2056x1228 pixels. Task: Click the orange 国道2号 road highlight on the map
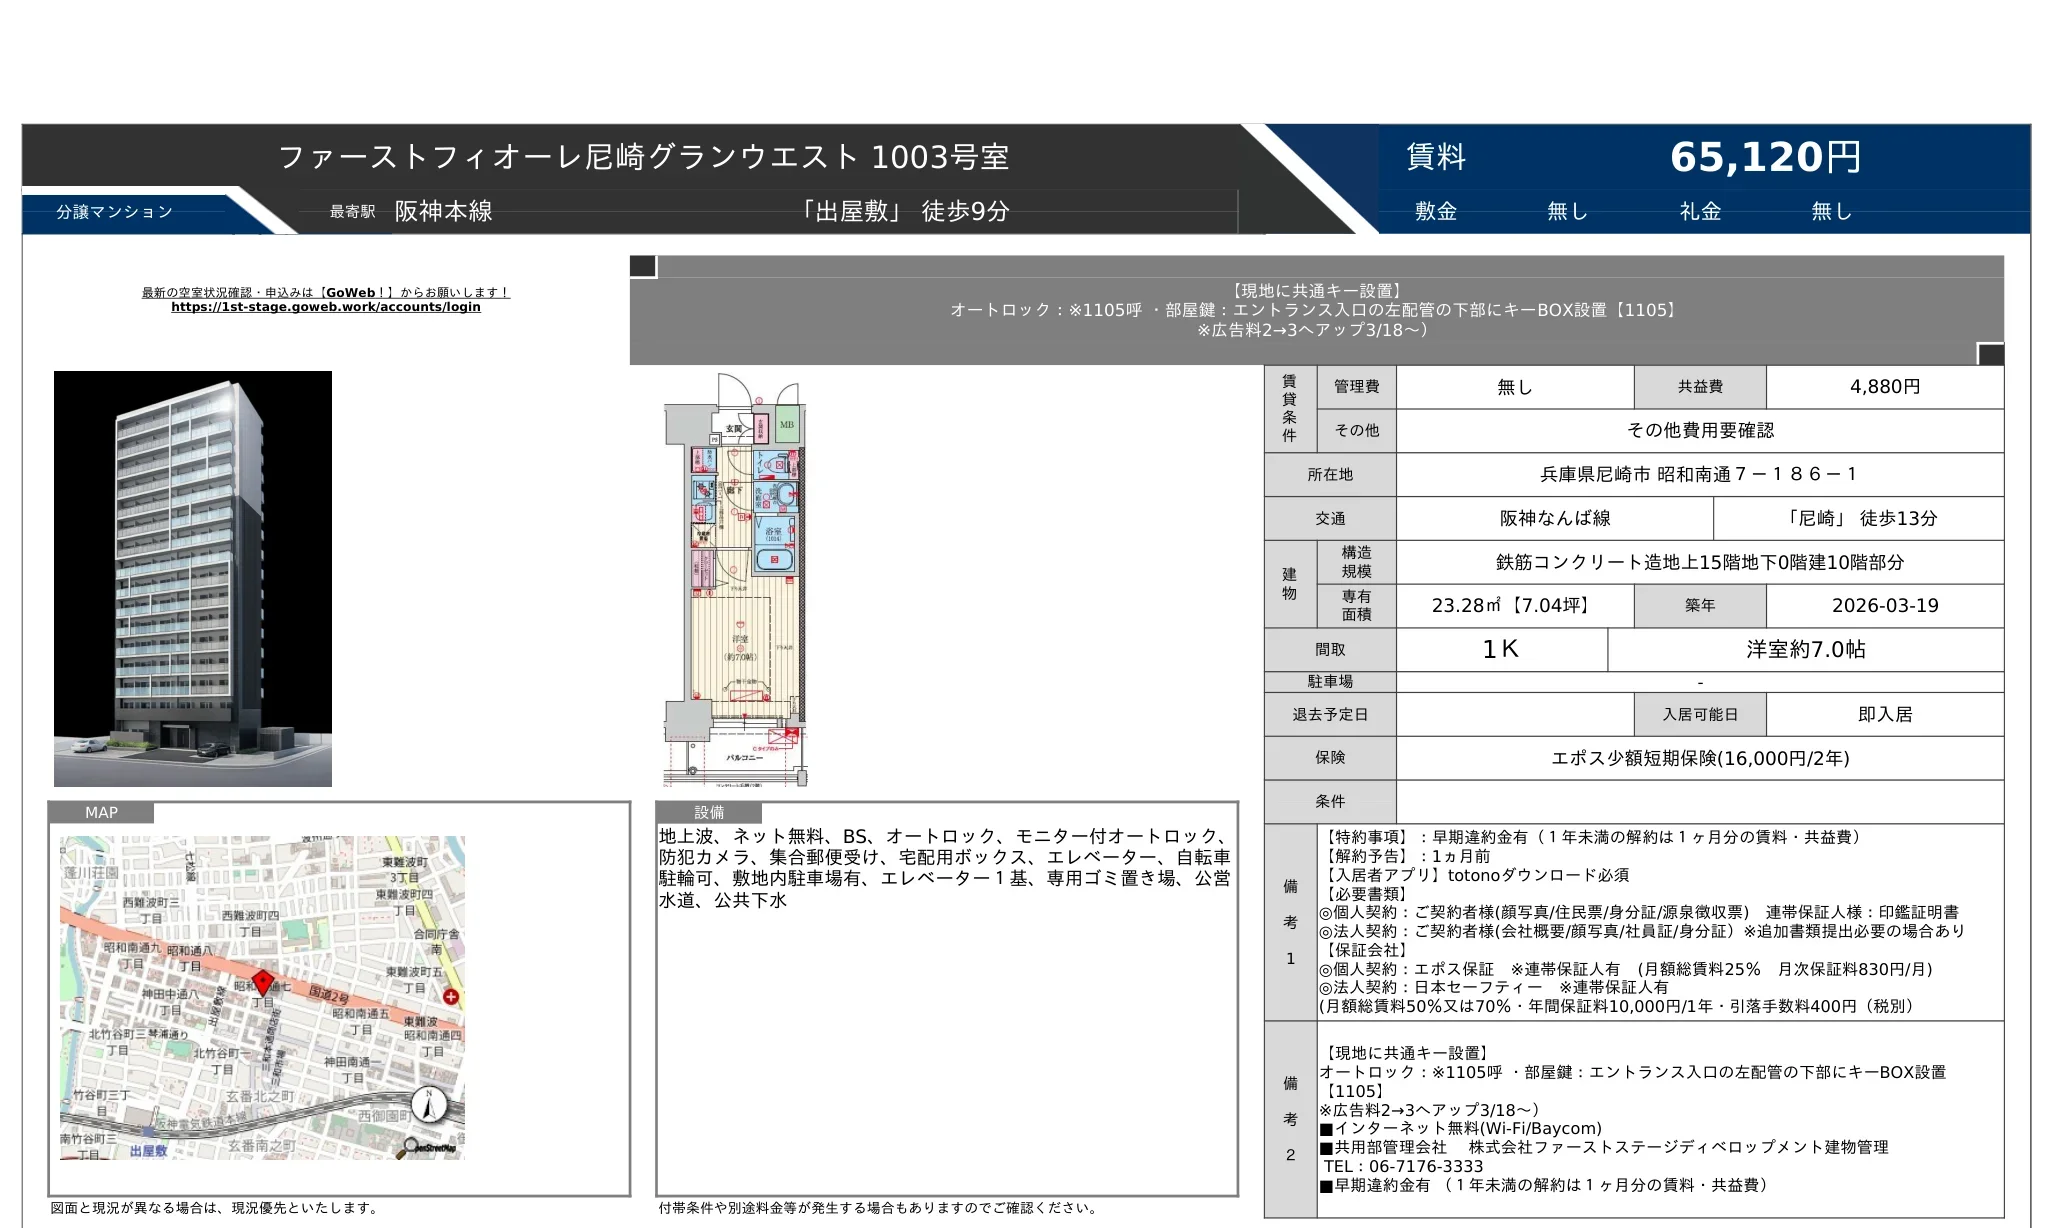(330, 995)
